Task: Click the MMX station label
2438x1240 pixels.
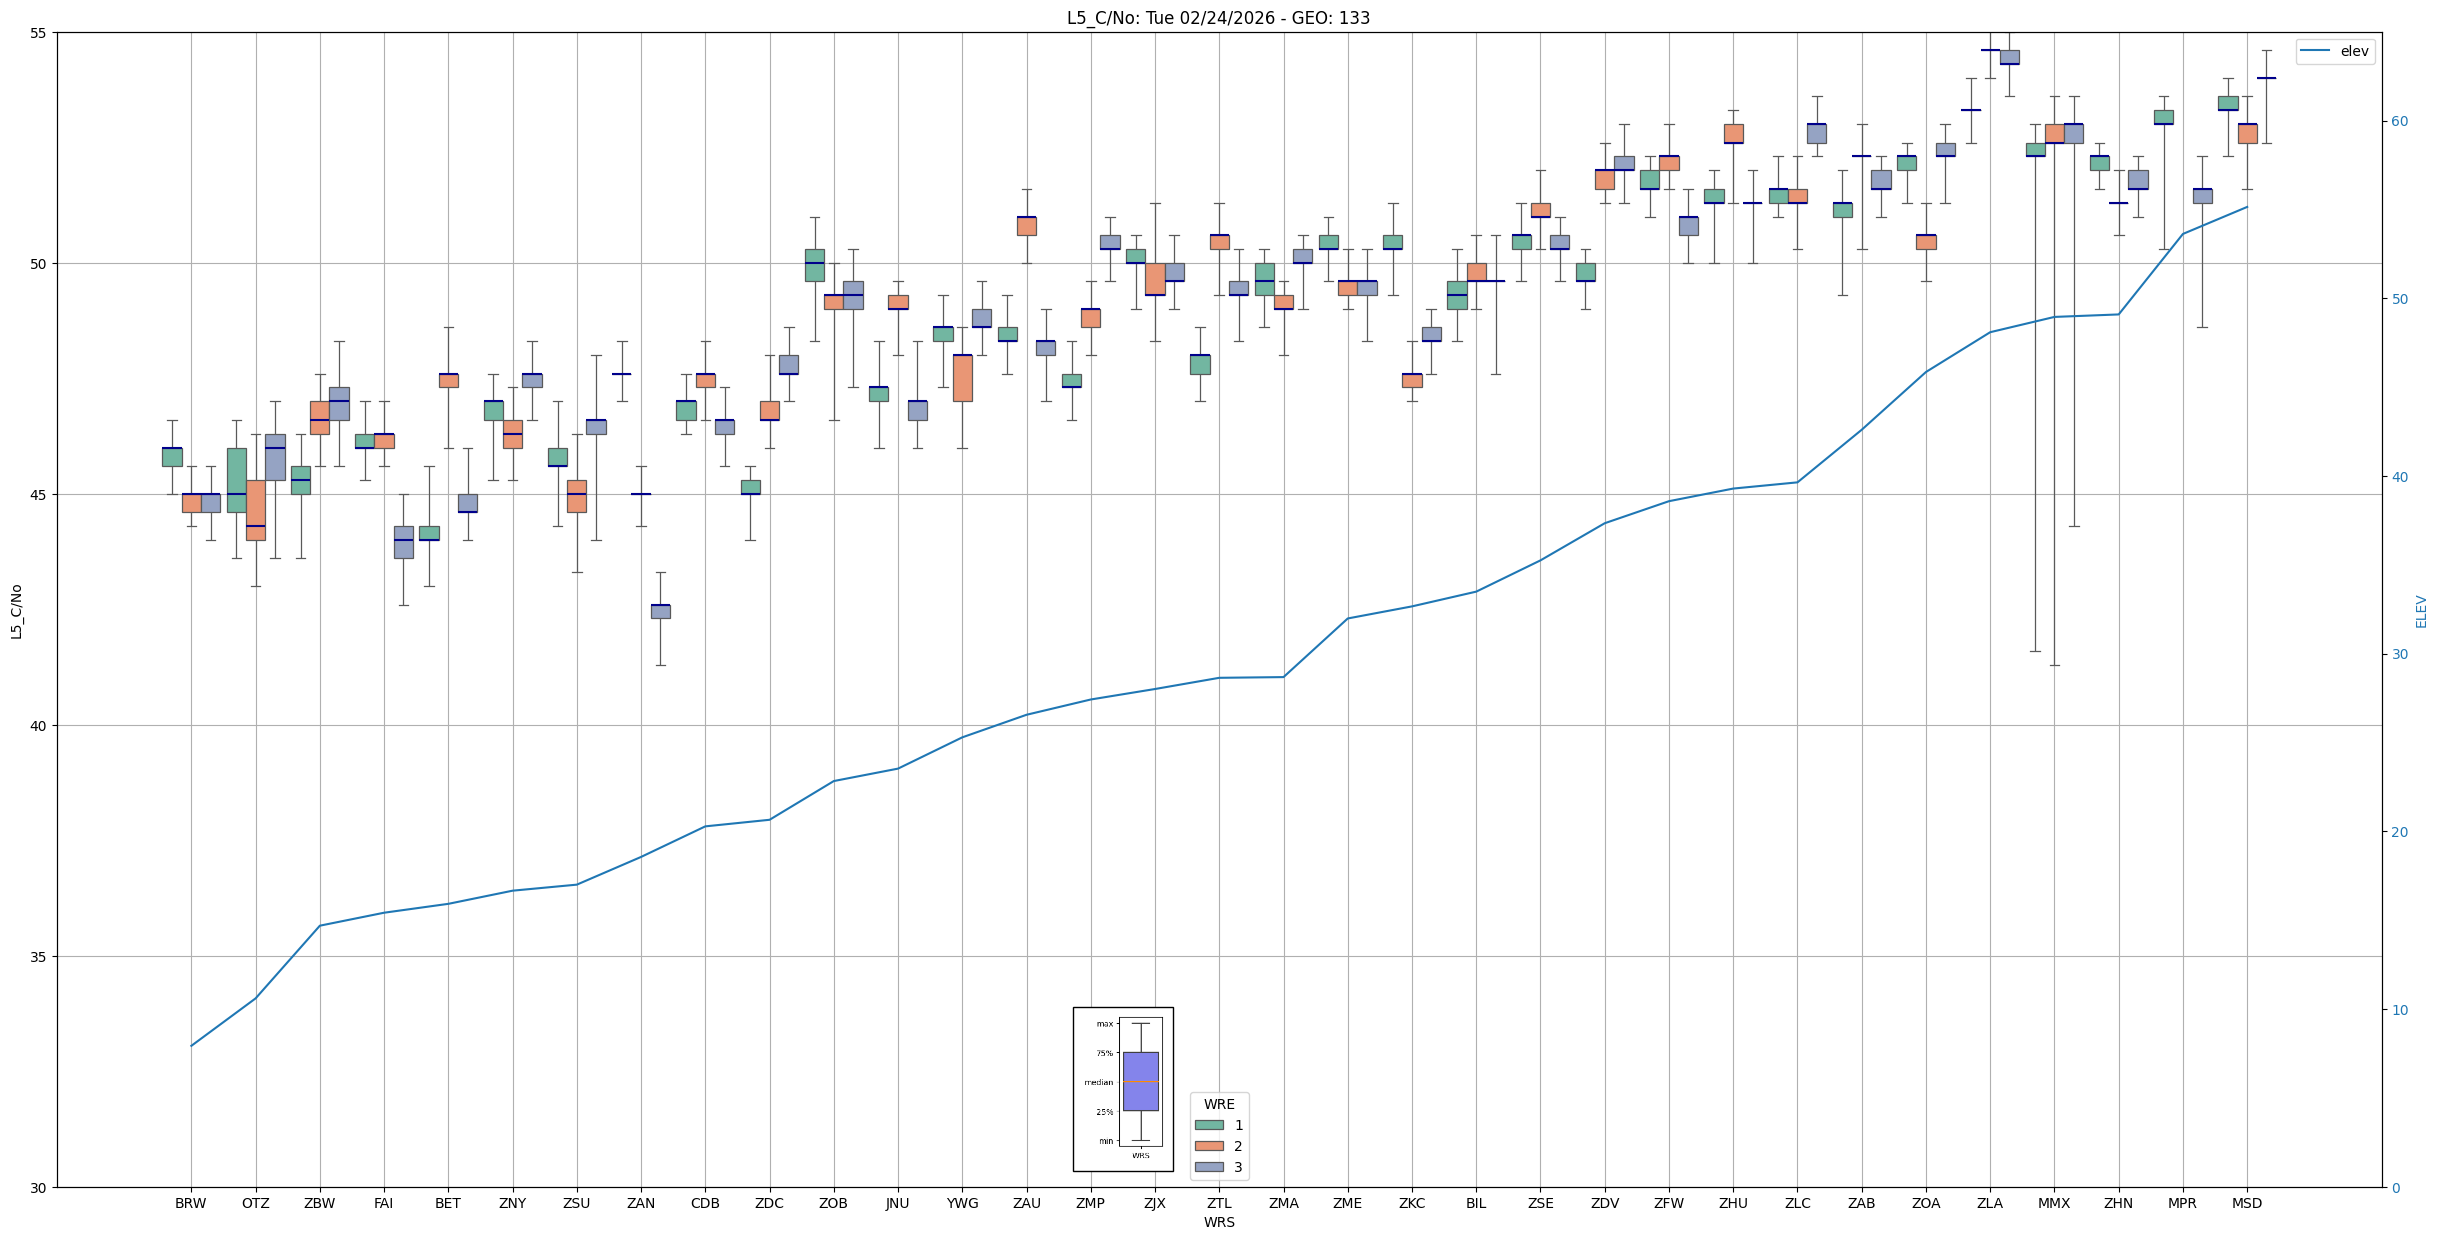Action: (x=2054, y=1203)
